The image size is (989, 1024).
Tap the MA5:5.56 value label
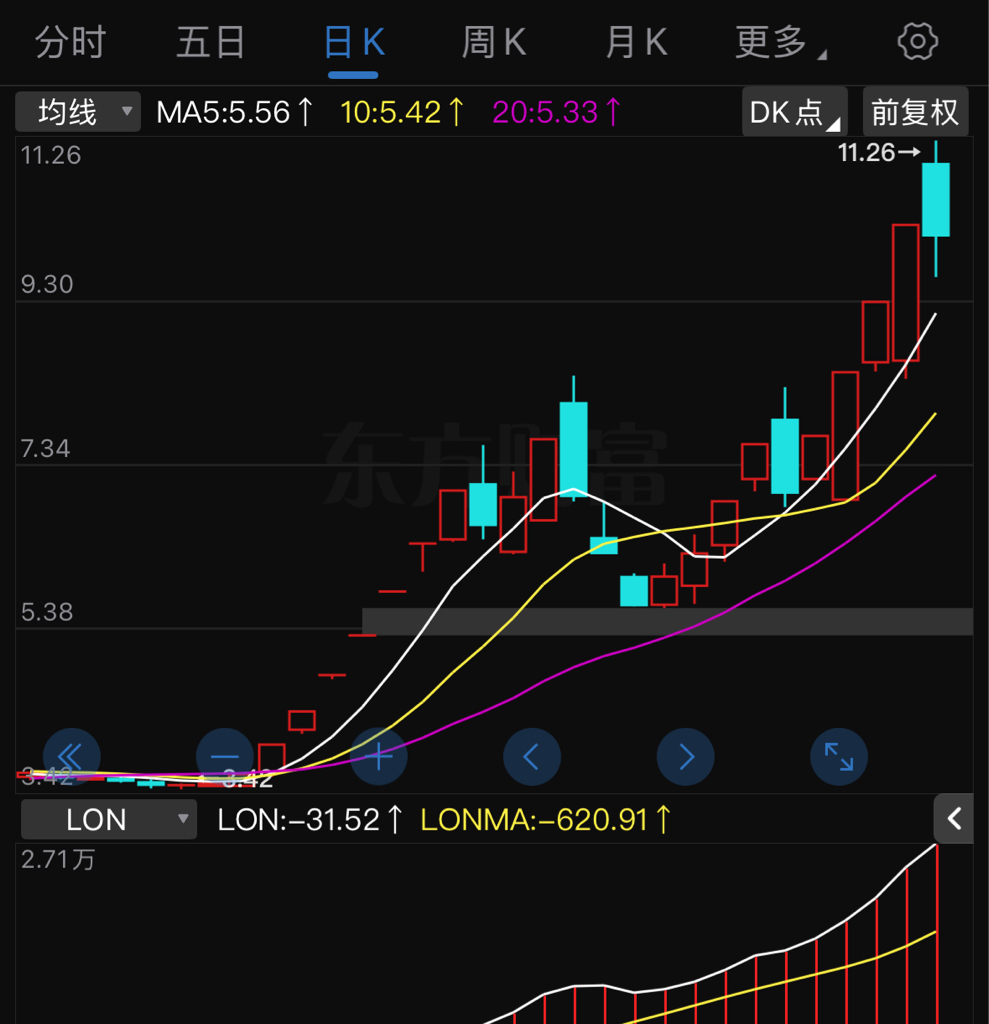(235, 112)
